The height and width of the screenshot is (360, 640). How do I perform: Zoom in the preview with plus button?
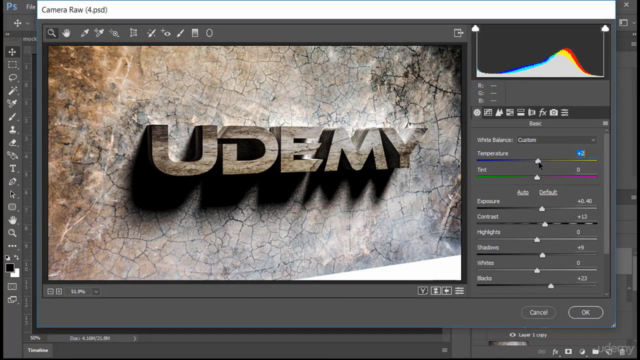59,291
